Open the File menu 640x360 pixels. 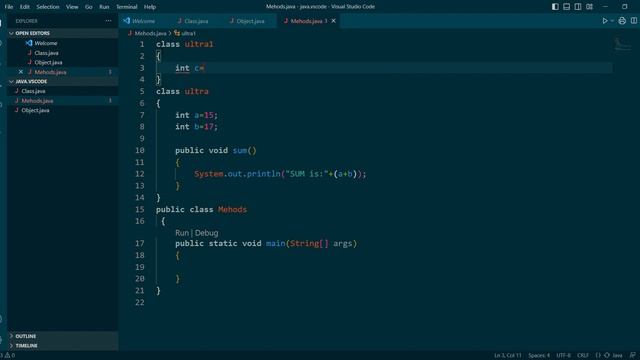(x=9, y=7)
